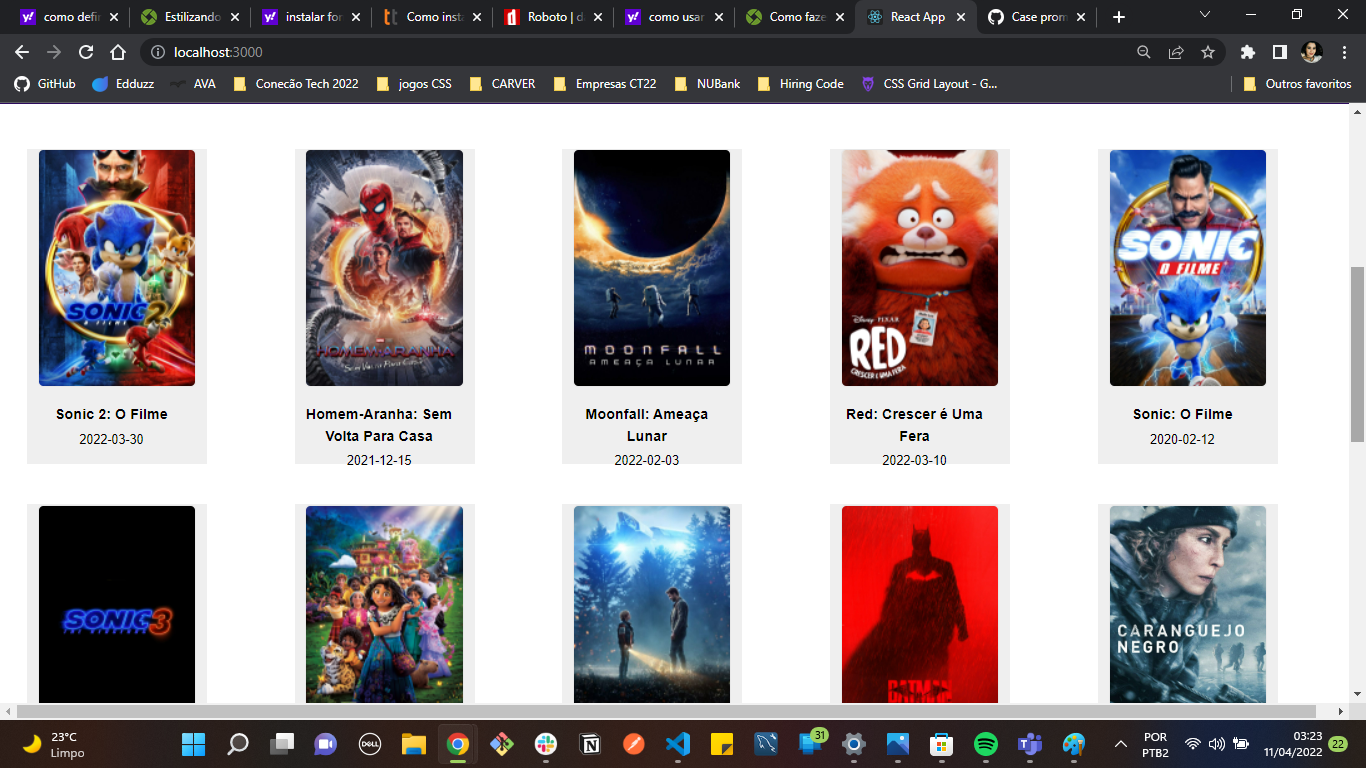Select the Sonic: O Filme poster
The image size is (1366, 768).
(1188, 268)
